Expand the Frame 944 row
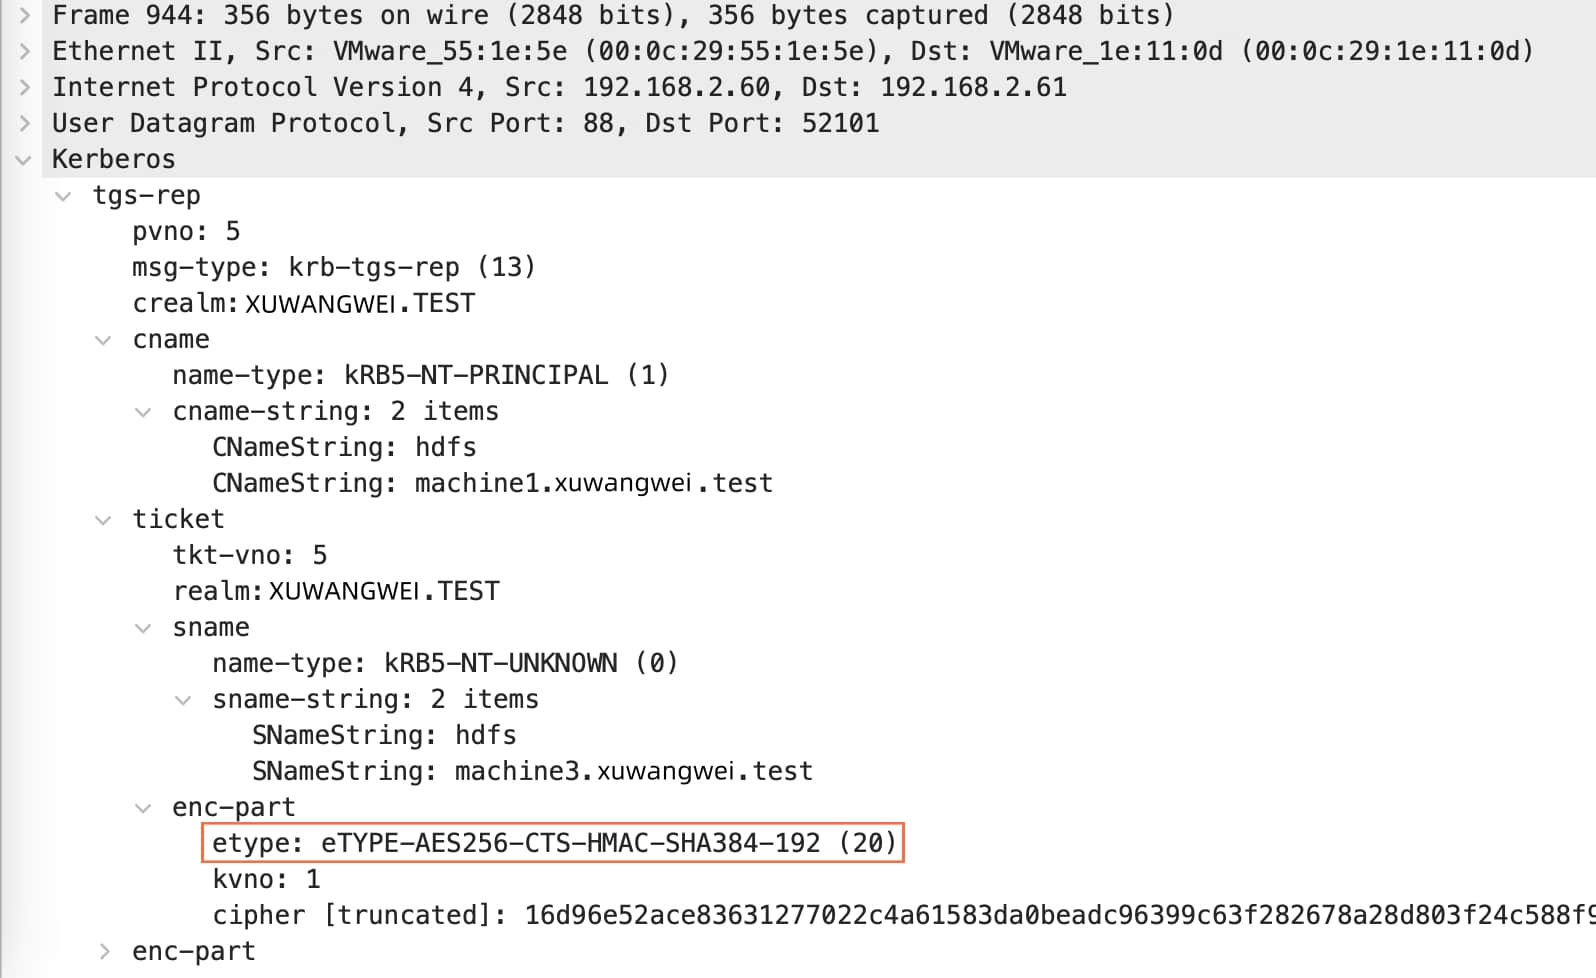Viewport: 1596px width, 978px height. [25, 15]
